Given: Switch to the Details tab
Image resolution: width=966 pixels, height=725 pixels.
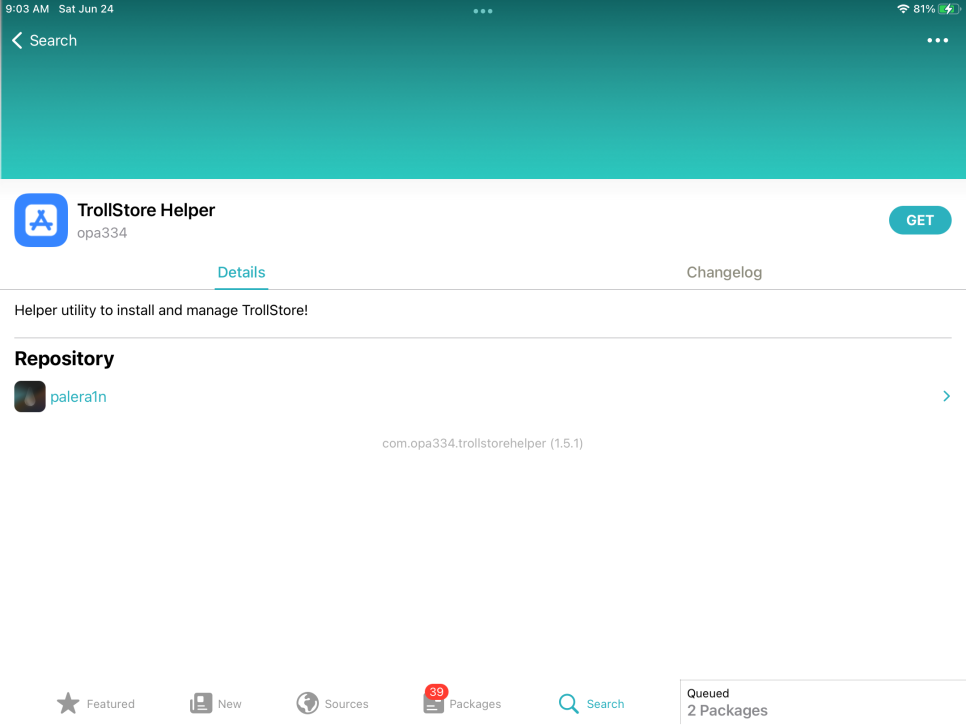Looking at the screenshot, I should point(241,272).
